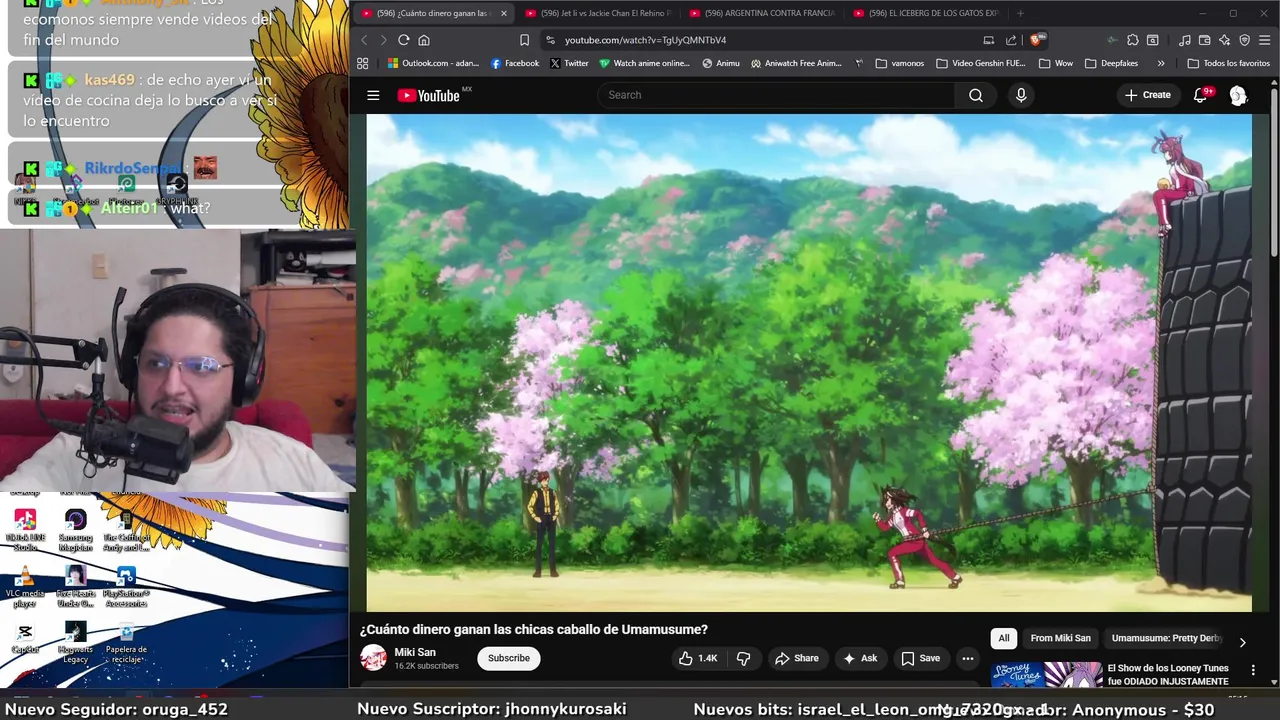
Task: Open more actions three-dot menu under video
Action: tap(967, 658)
